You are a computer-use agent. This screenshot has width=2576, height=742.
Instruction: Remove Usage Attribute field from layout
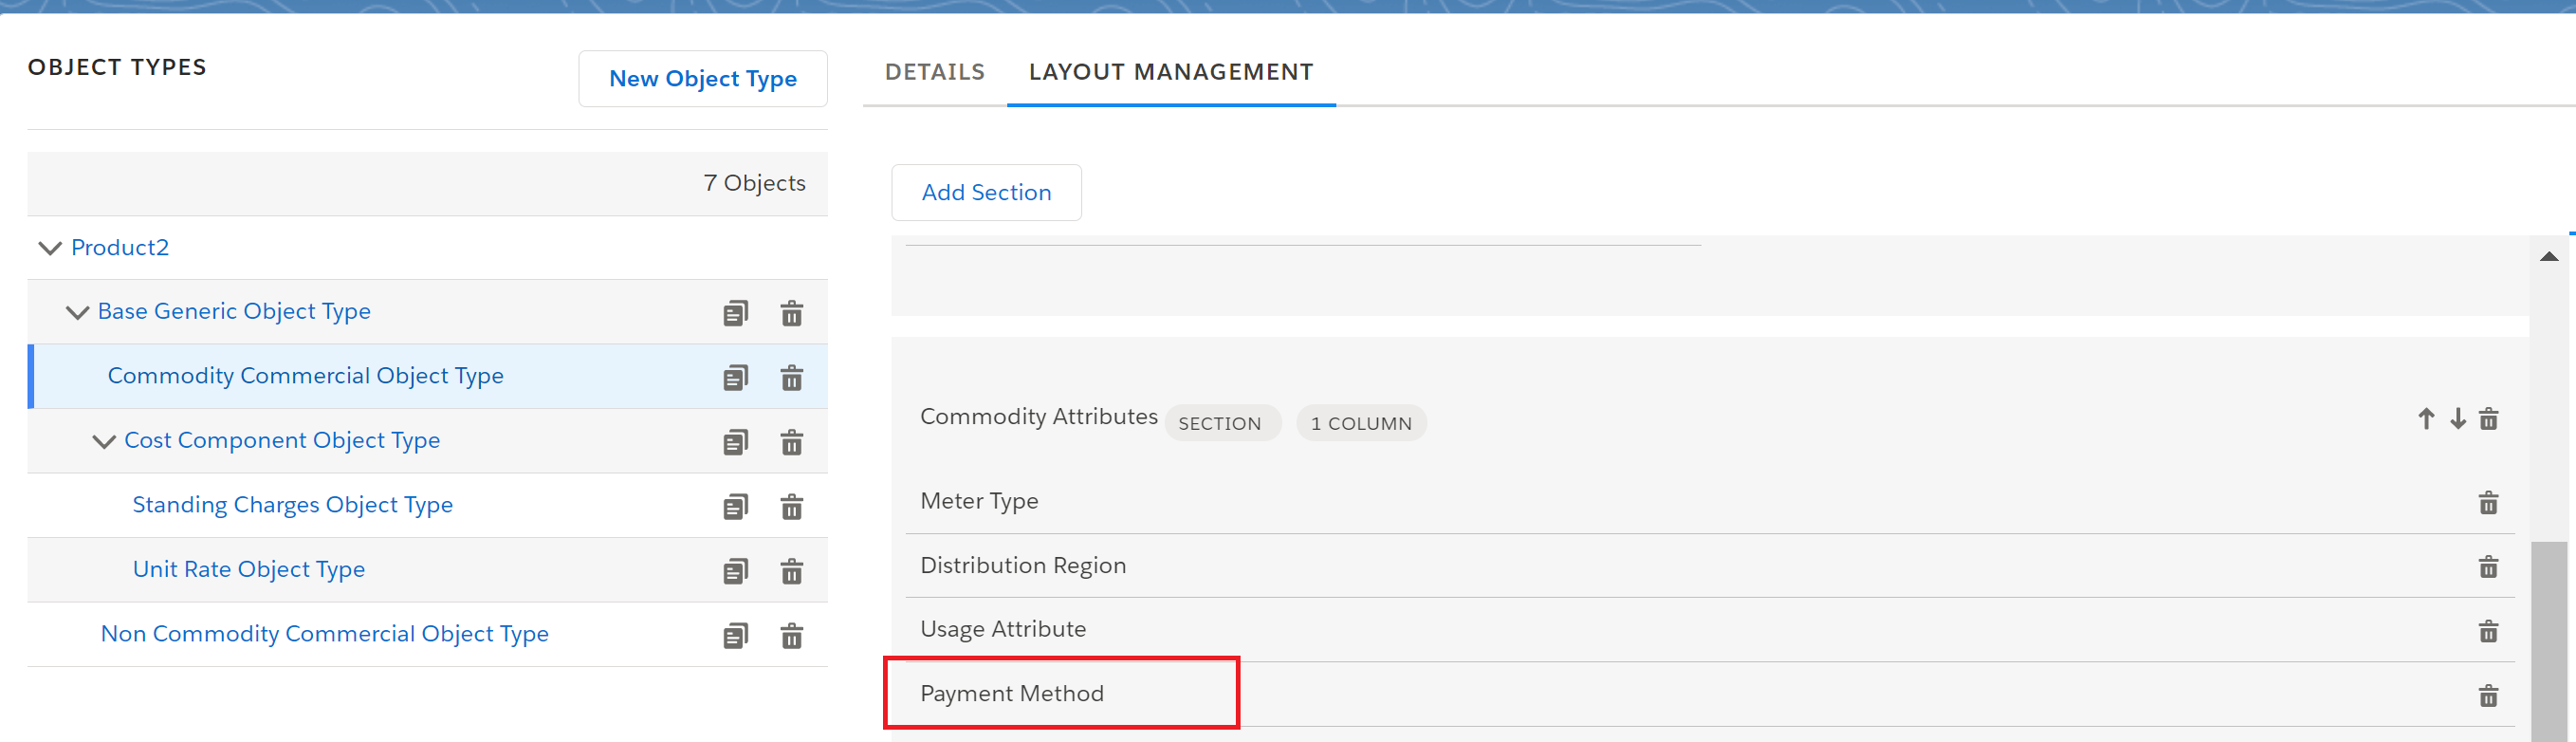[2489, 631]
